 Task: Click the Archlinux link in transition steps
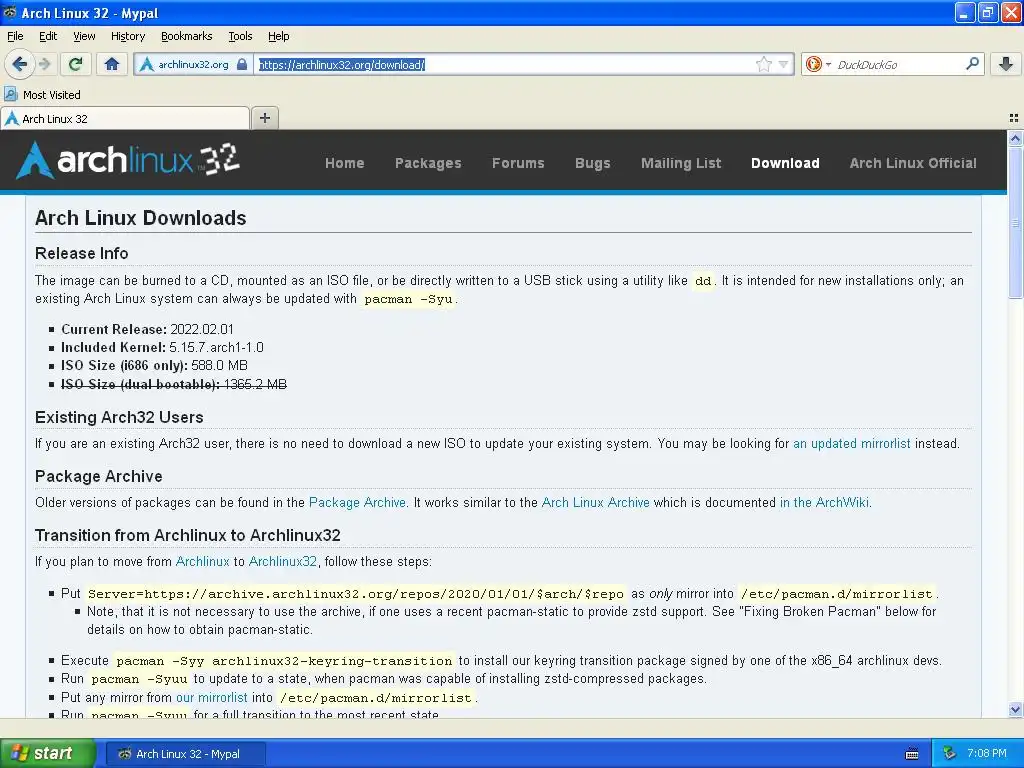pyautogui.click(x=202, y=561)
